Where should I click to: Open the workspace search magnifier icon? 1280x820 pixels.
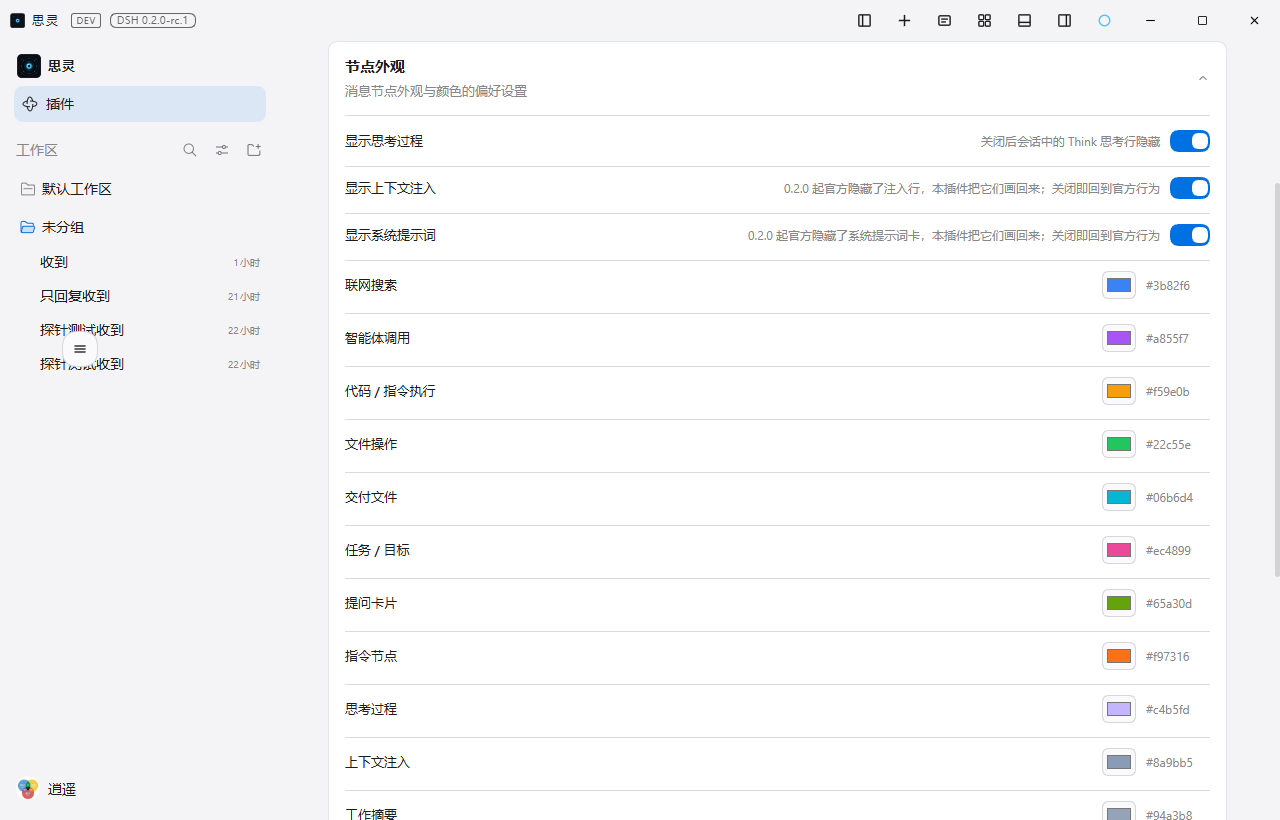click(x=190, y=150)
